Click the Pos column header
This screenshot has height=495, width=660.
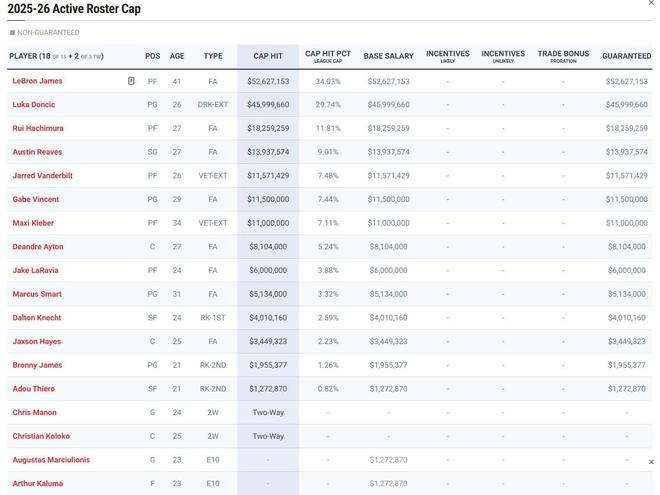click(x=152, y=56)
